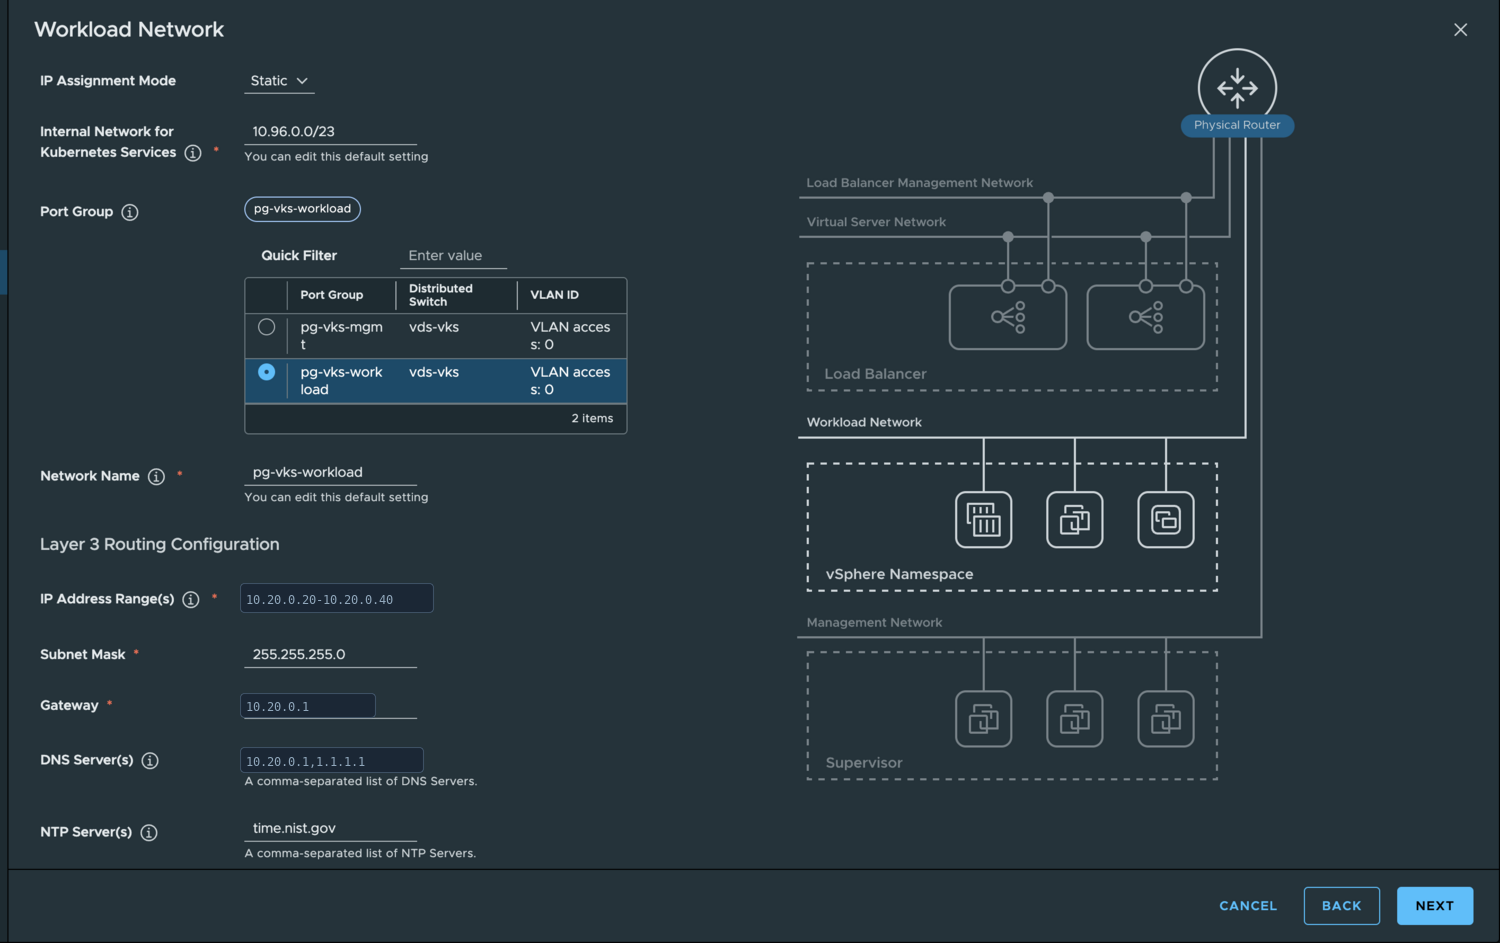Click the '2 items' table footer text
1500x943 pixels.
[592, 419]
